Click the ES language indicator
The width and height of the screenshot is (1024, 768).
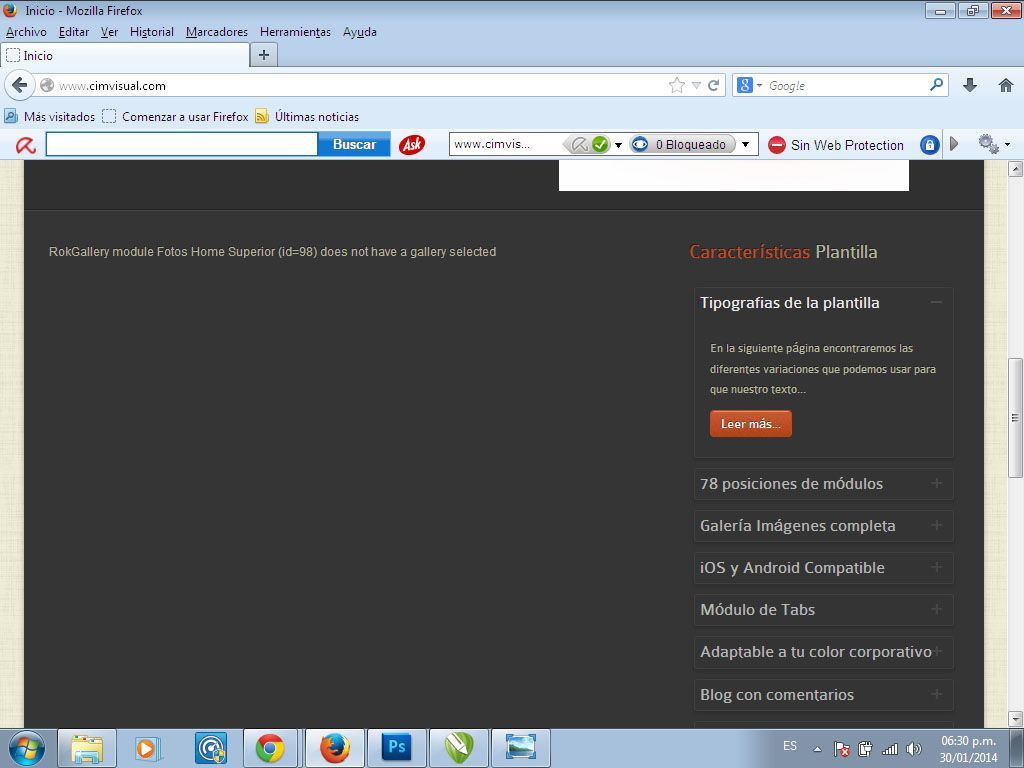click(790, 746)
